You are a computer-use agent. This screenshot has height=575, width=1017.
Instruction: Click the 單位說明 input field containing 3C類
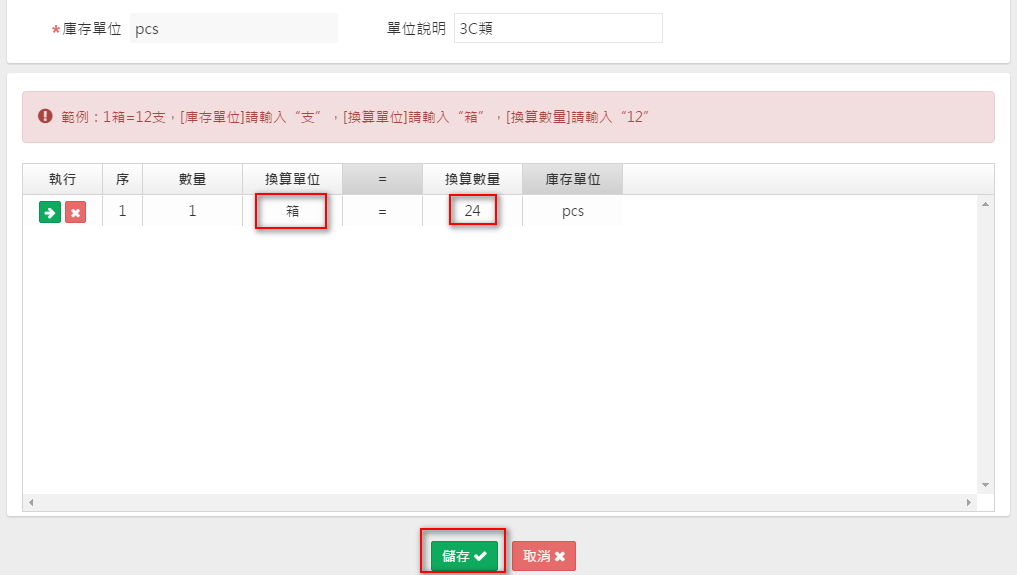pyautogui.click(x=558, y=29)
